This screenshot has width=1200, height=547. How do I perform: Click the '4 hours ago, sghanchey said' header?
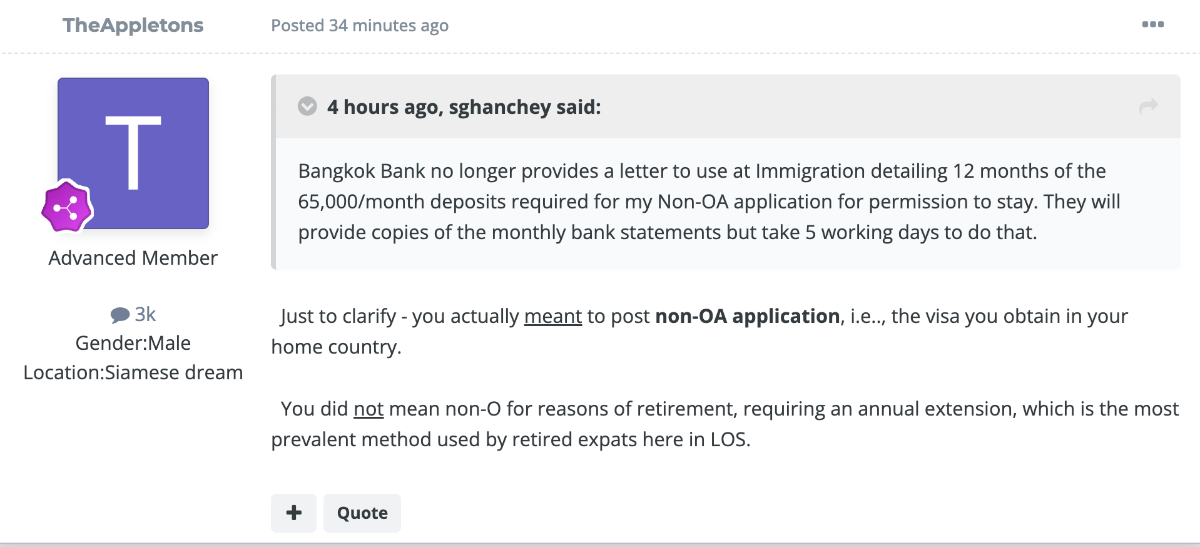[x=464, y=106]
